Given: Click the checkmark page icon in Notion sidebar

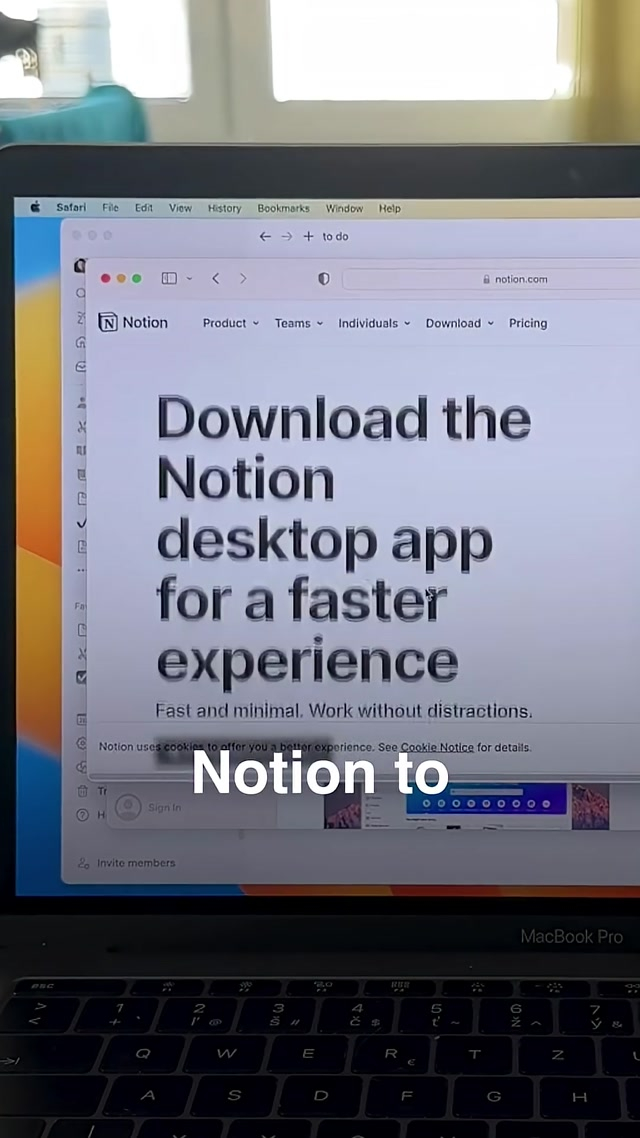Looking at the screenshot, I should coord(81,523).
